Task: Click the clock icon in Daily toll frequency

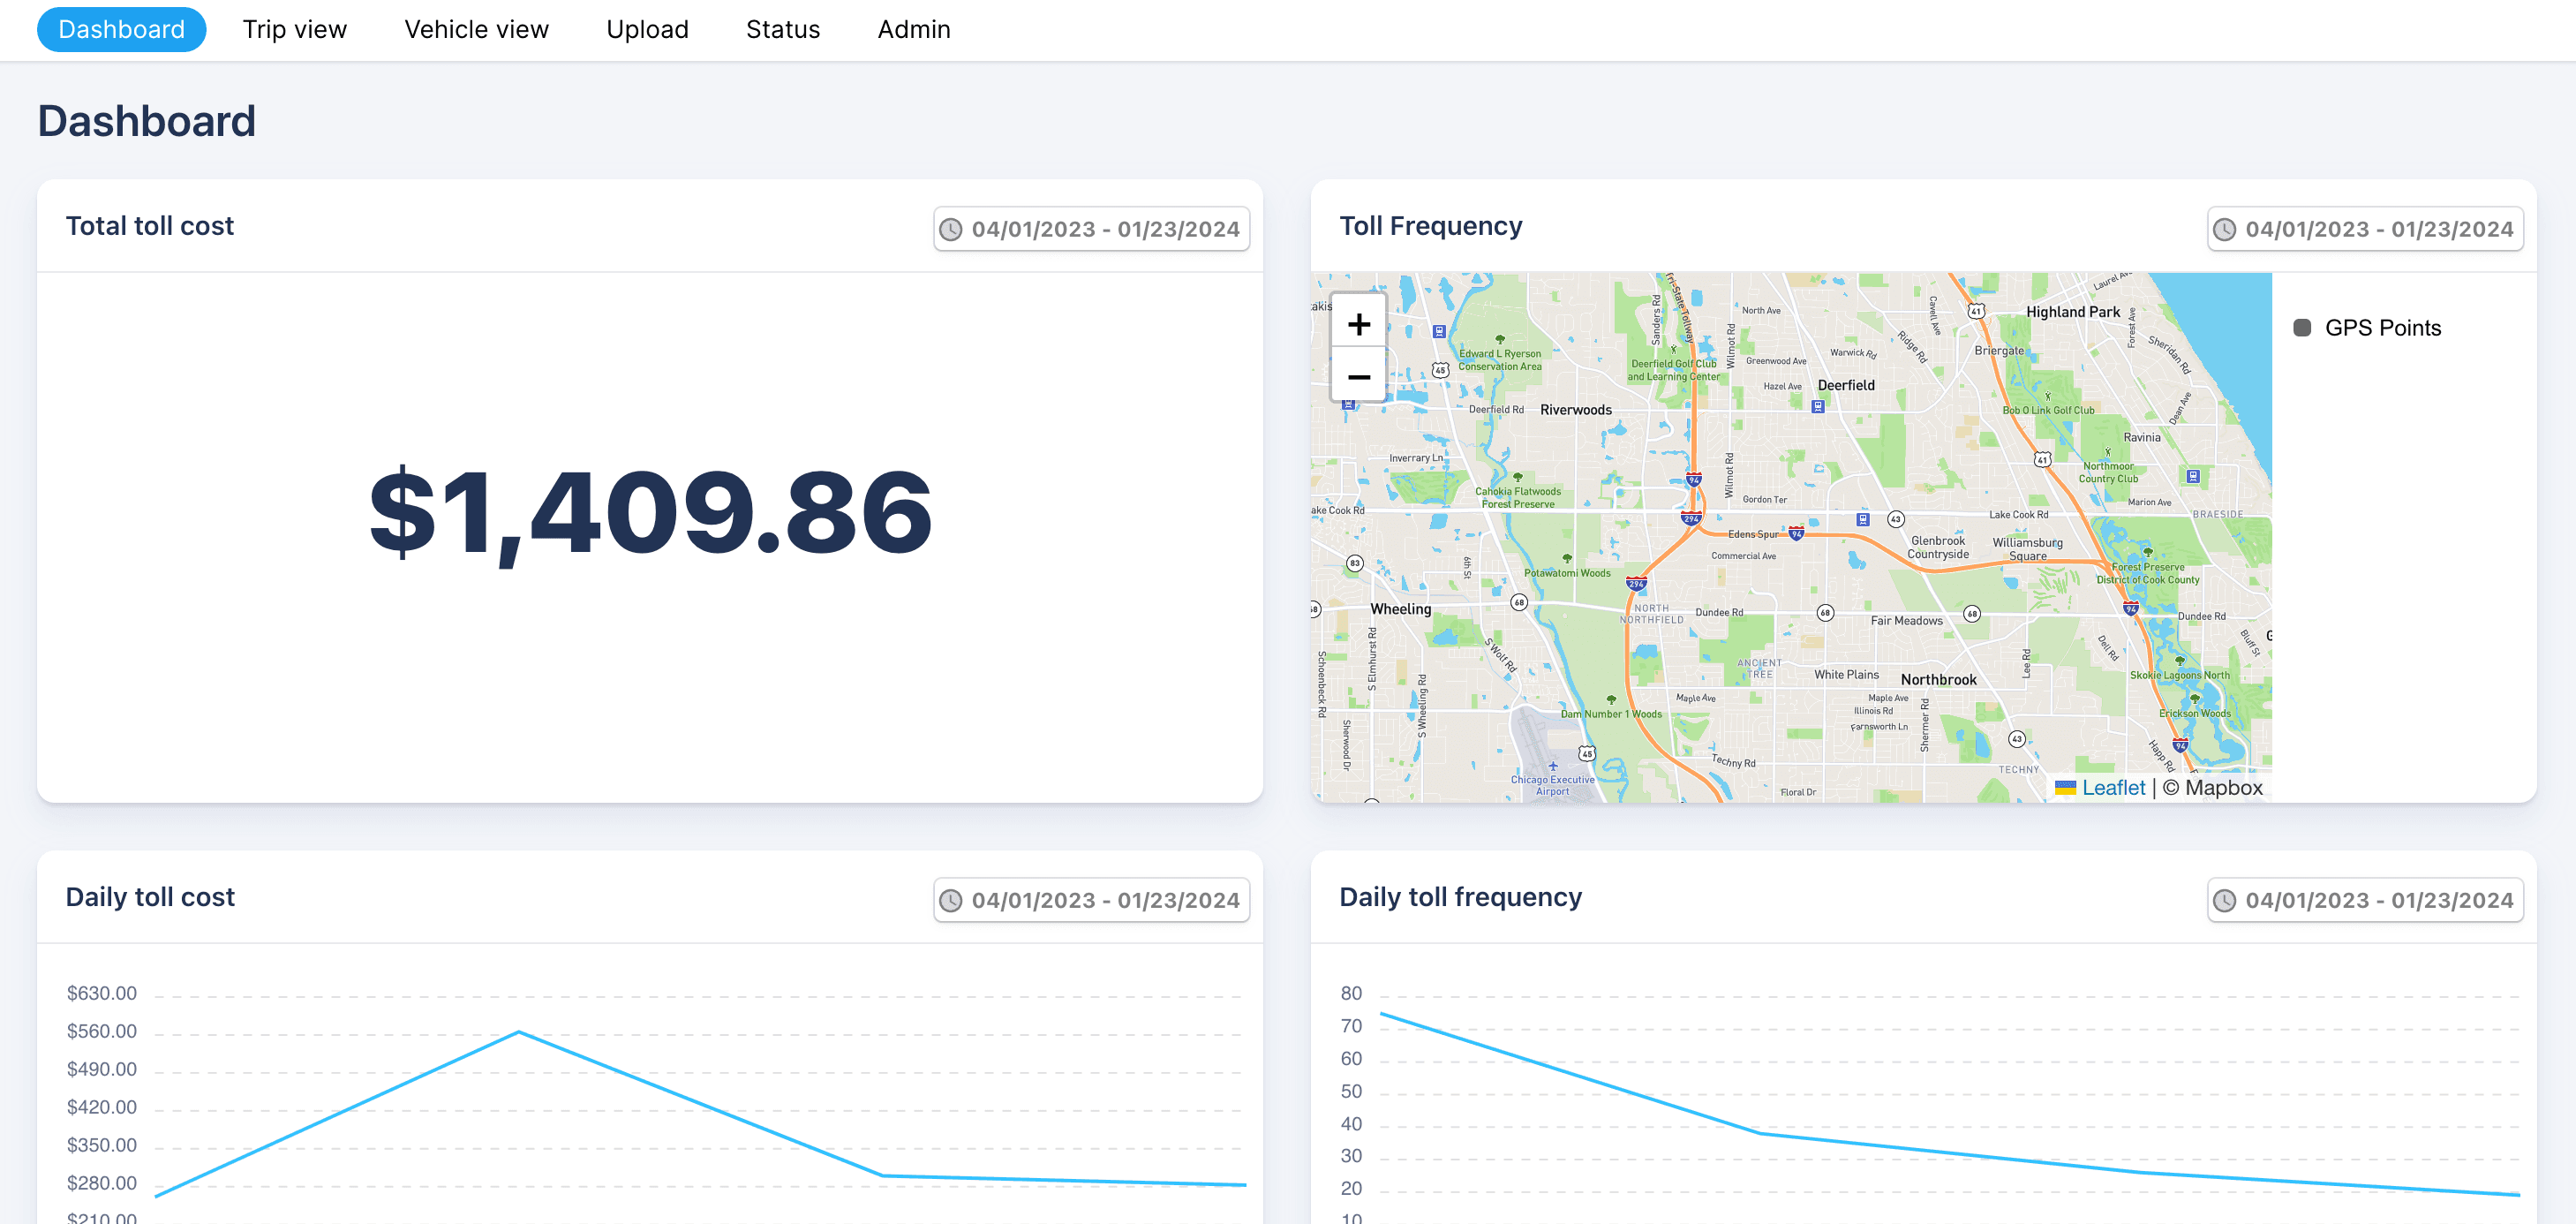Action: point(2225,900)
